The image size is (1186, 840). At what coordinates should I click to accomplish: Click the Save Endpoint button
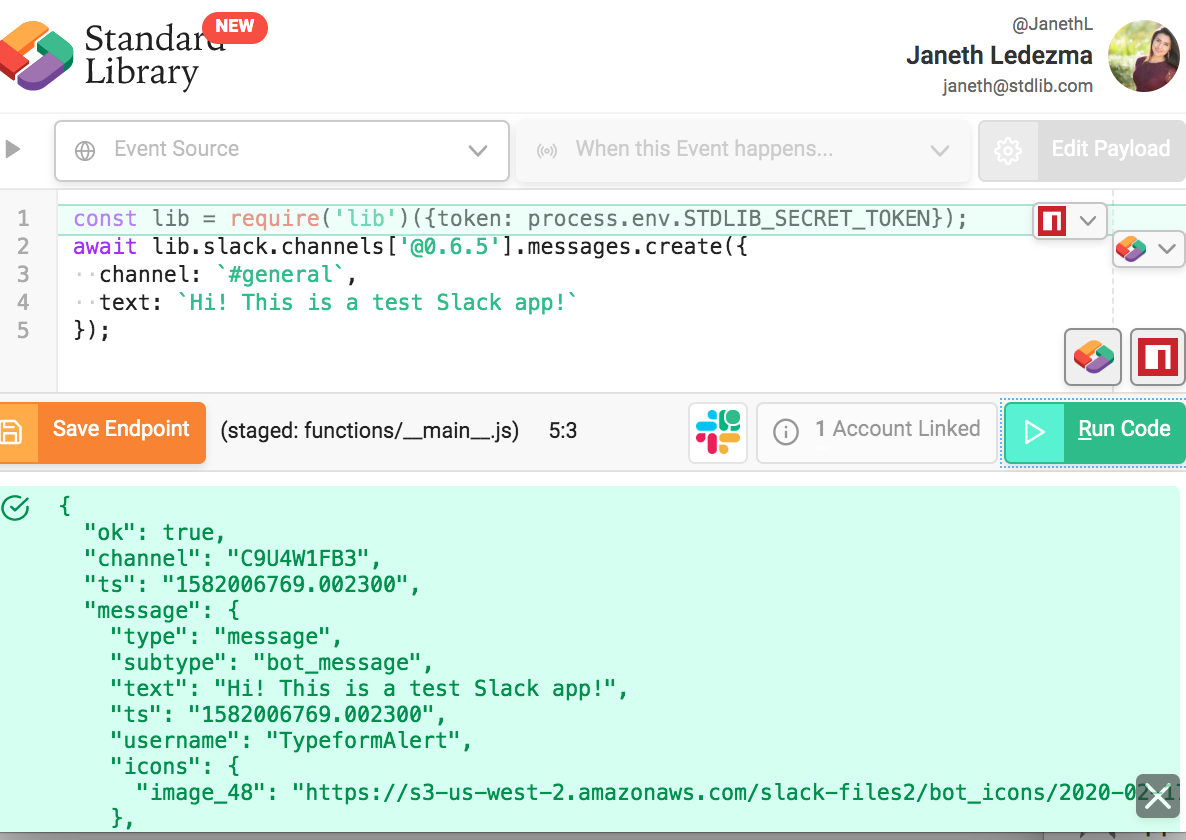pos(103,432)
